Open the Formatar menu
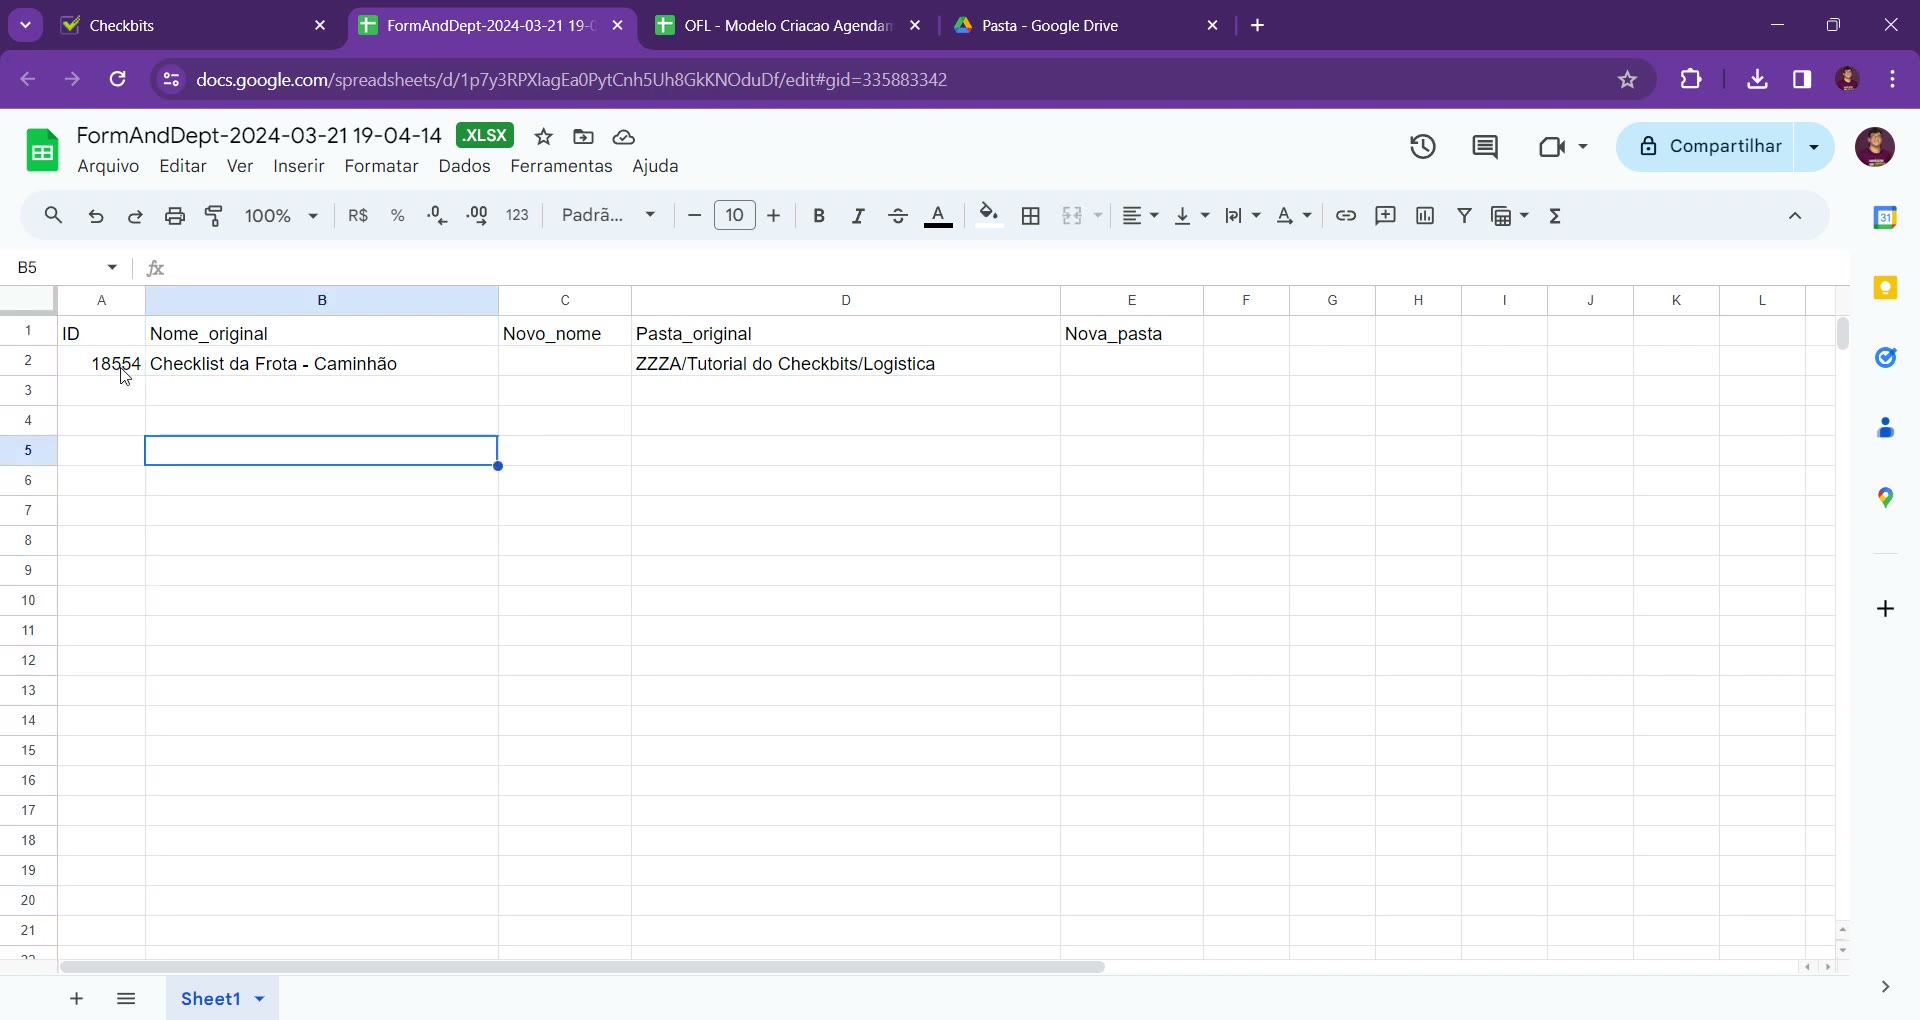Screen dimensions: 1920x1020 pos(381,167)
